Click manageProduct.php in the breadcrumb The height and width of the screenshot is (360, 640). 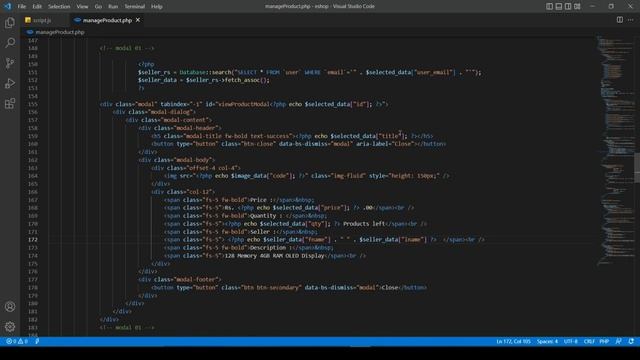tap(60, 32)
